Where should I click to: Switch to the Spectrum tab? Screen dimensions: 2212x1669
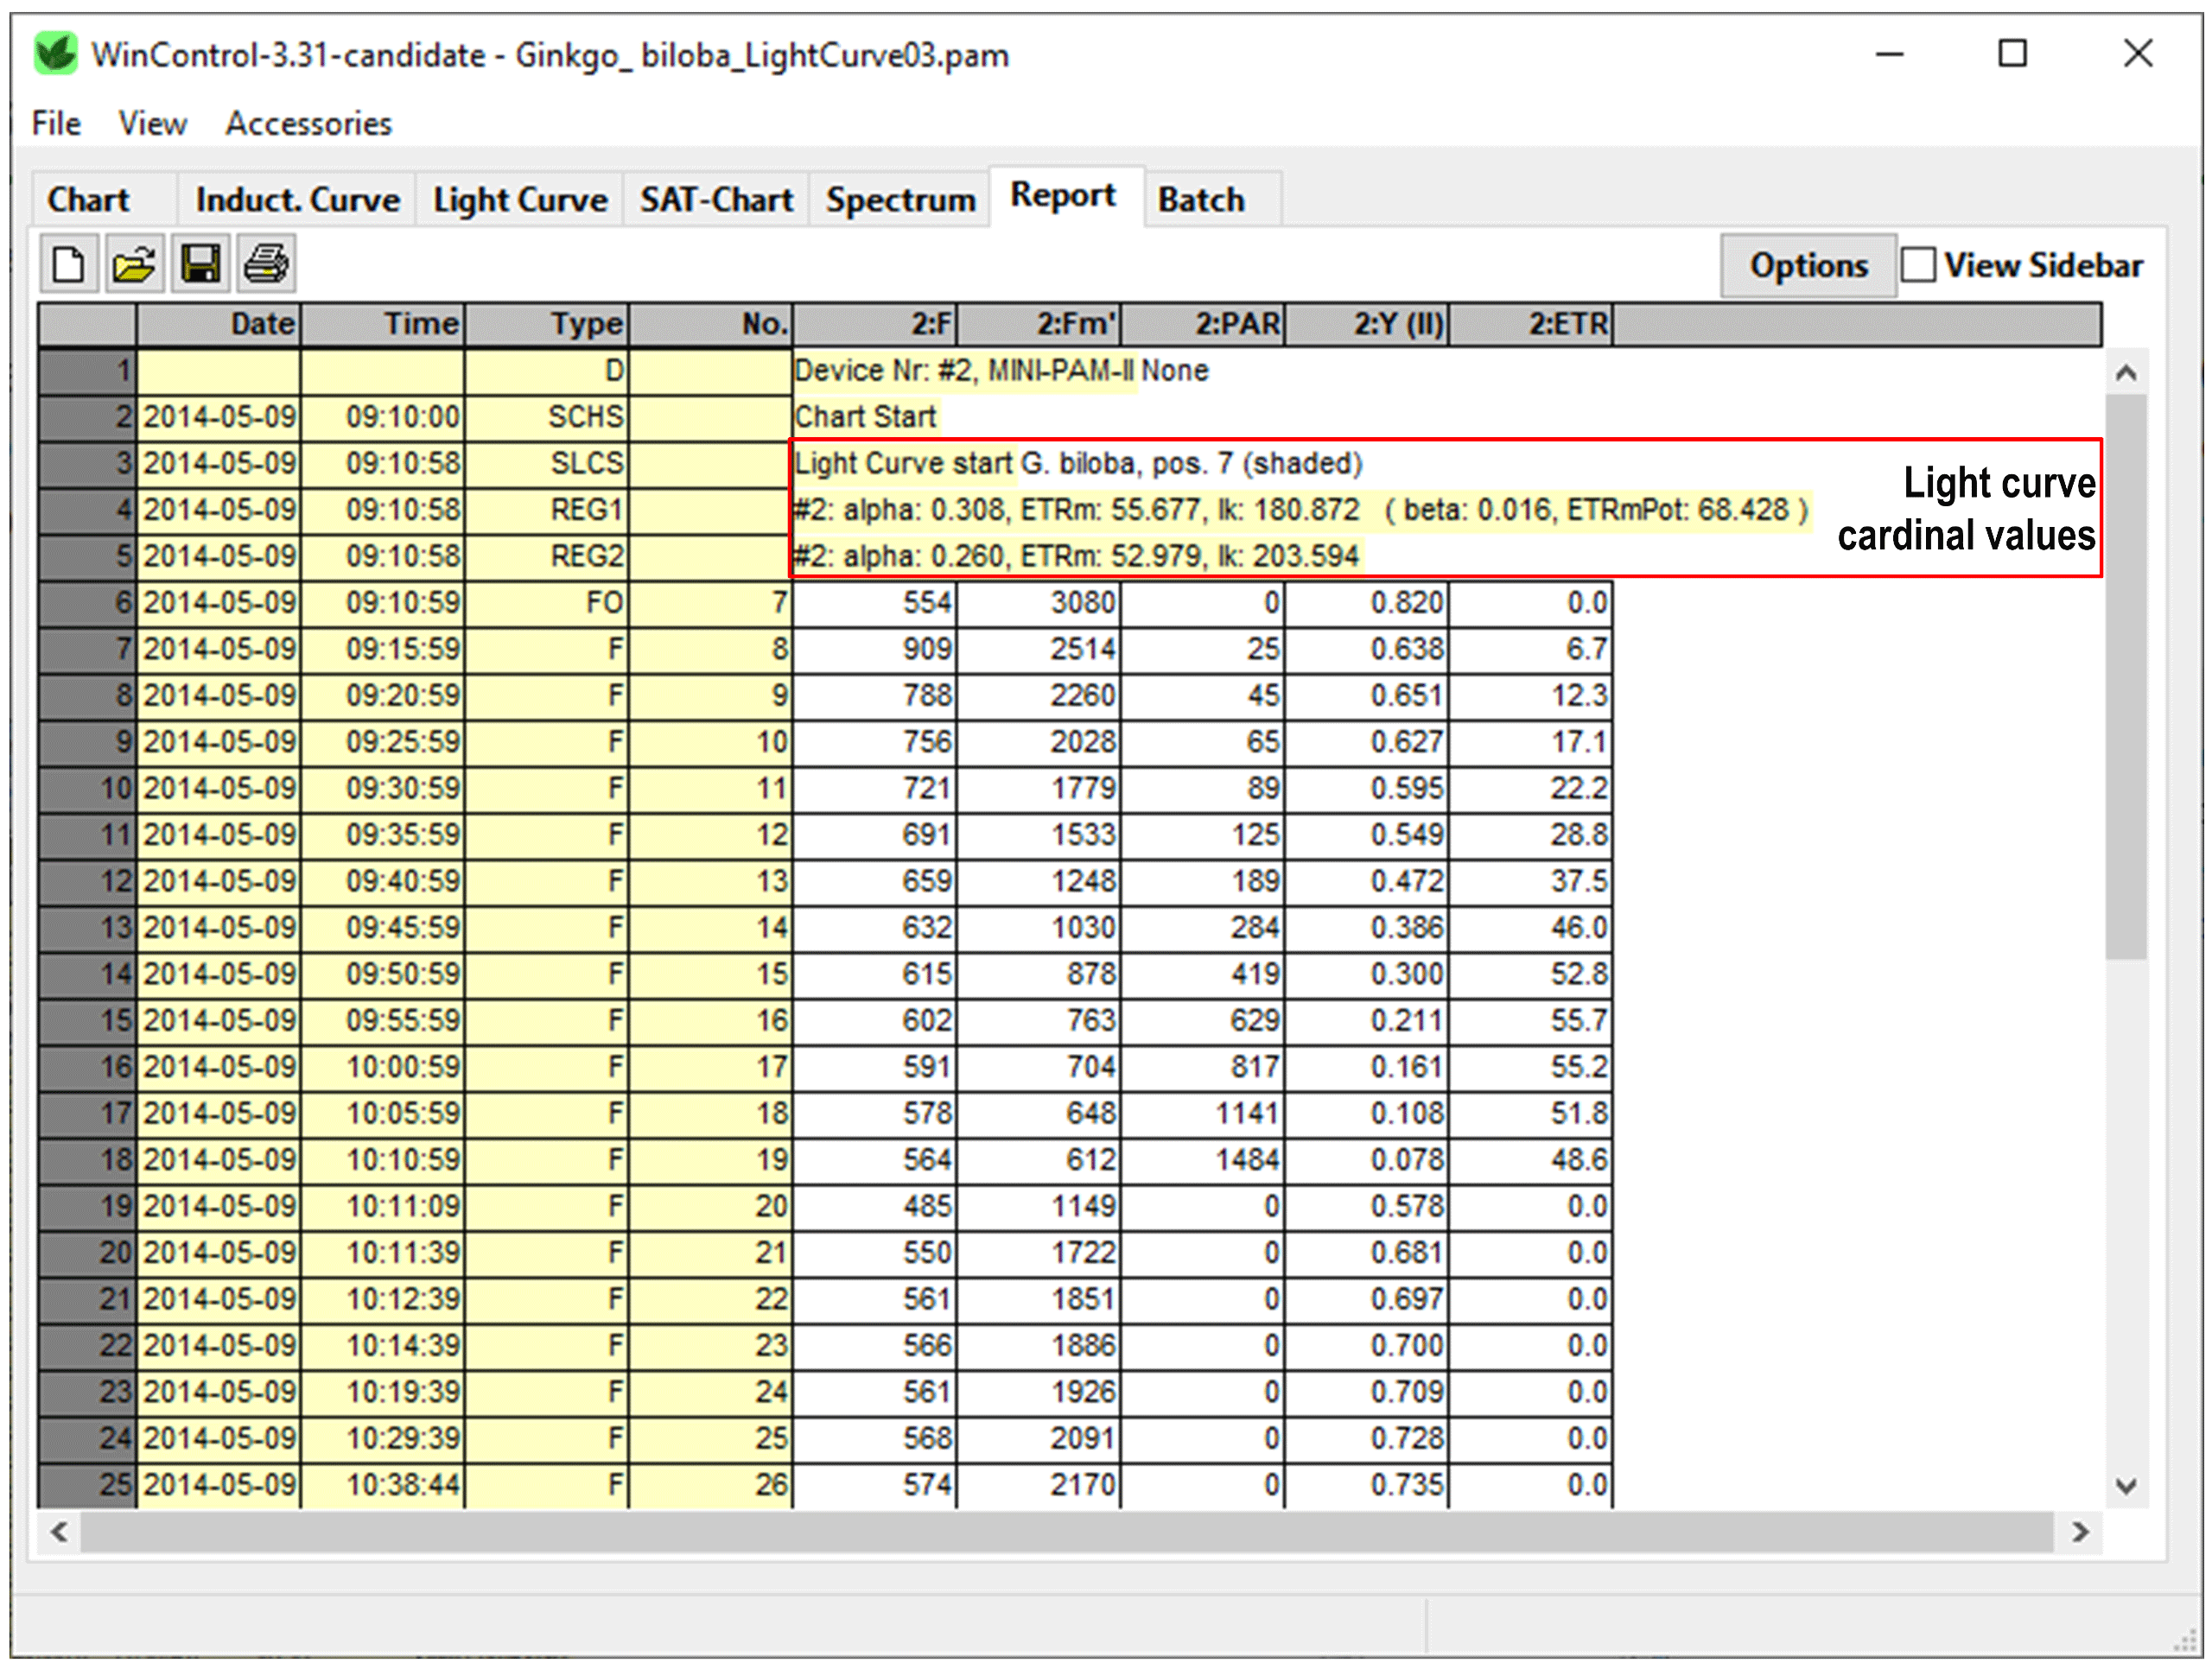pos(899,198)
